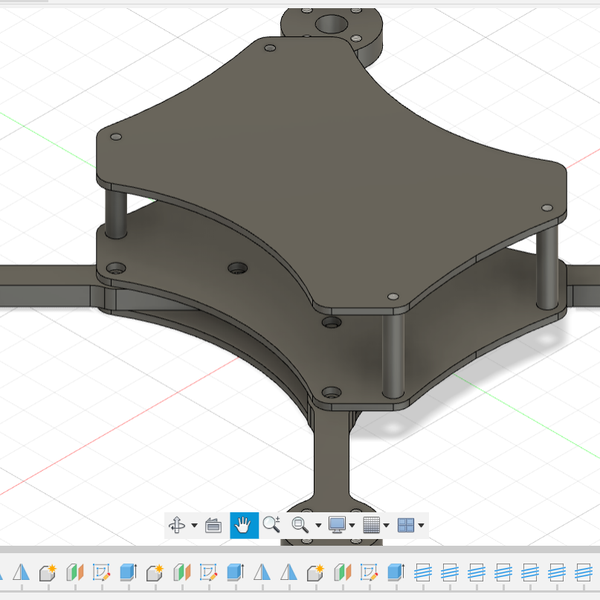Click the Zoom Window / Fit icon
The width and height of the screenshot is (600, 600).
pyautogui.click(x=300, y=525)
